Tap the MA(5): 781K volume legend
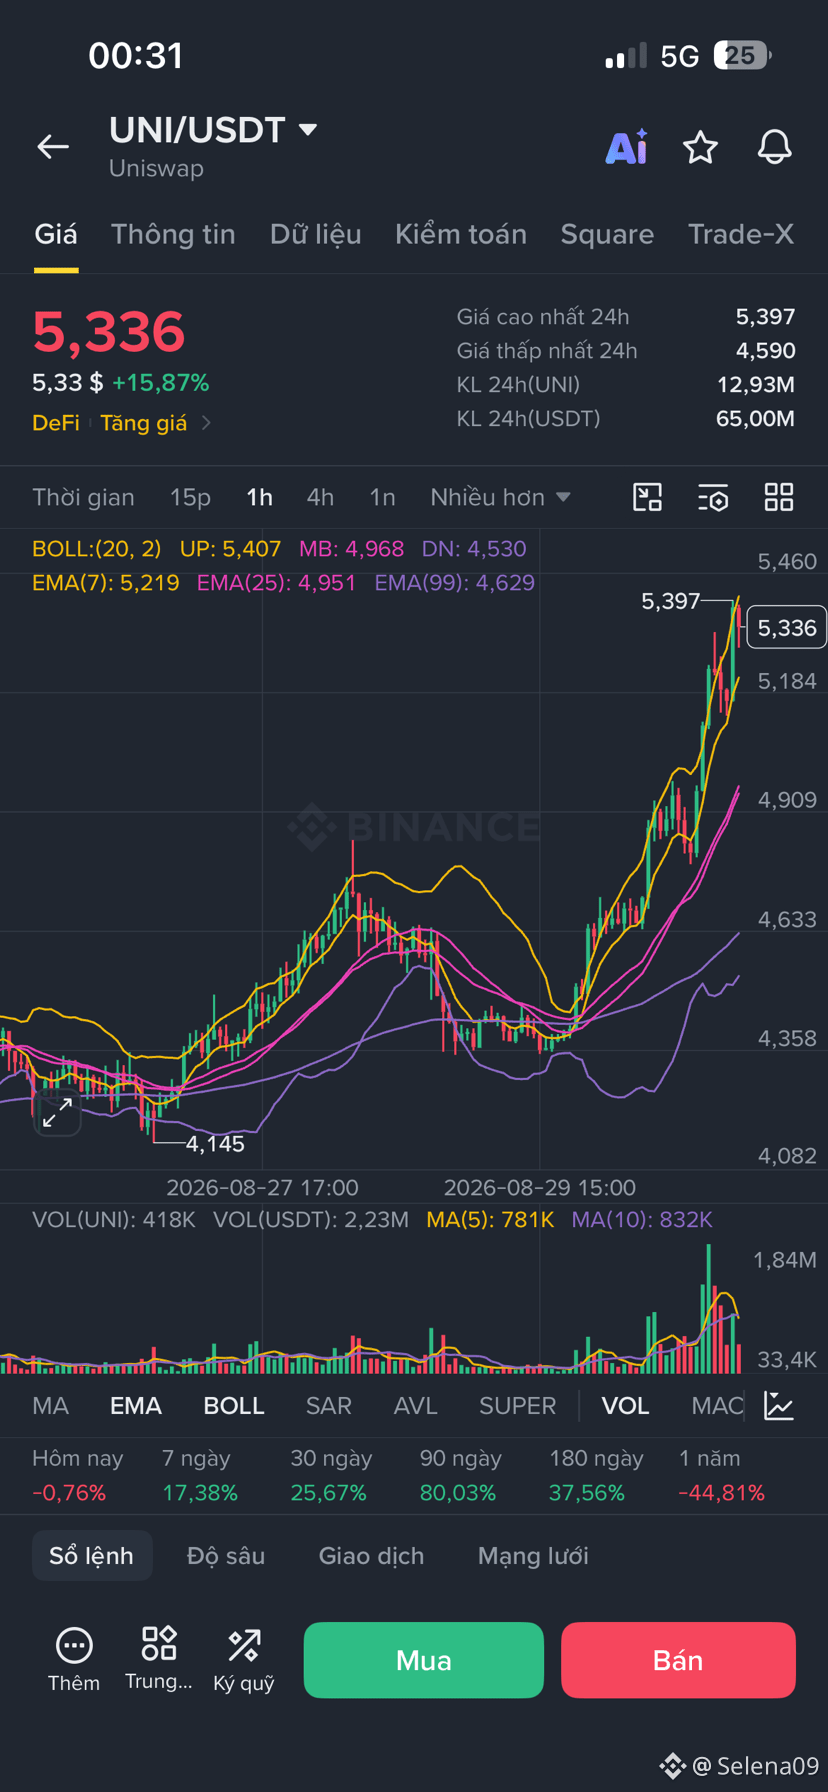This screenshot has width=828, height=1792. coord(490,1219)
